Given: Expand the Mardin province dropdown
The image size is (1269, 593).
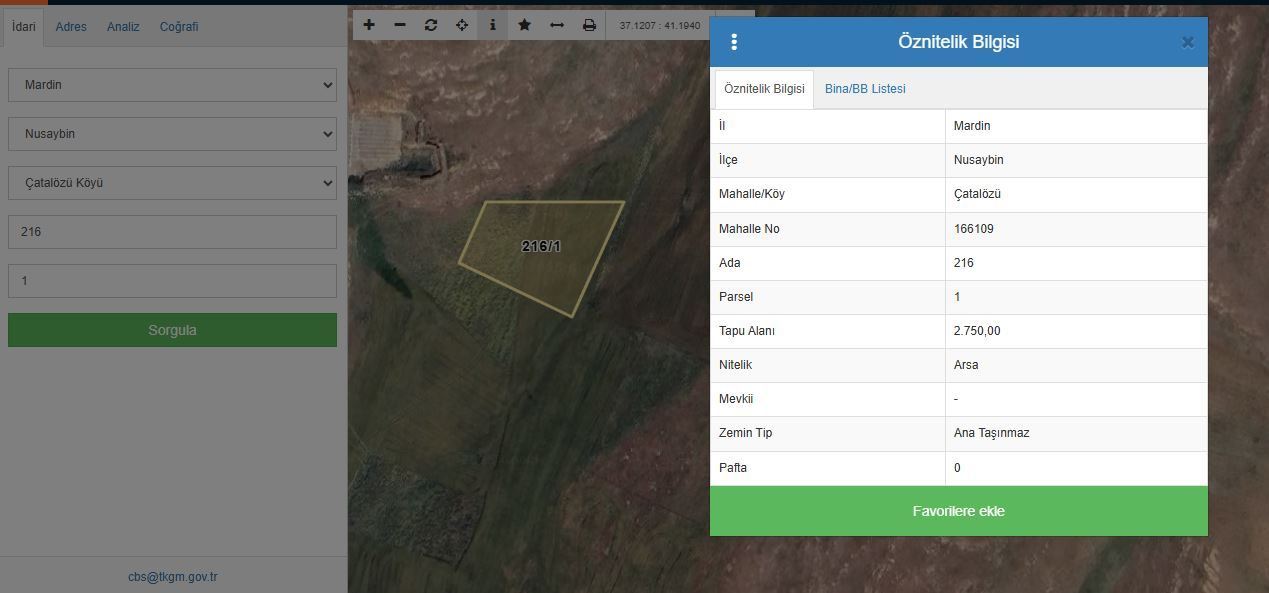Looking at the screenshot, I should pos(172,85).
